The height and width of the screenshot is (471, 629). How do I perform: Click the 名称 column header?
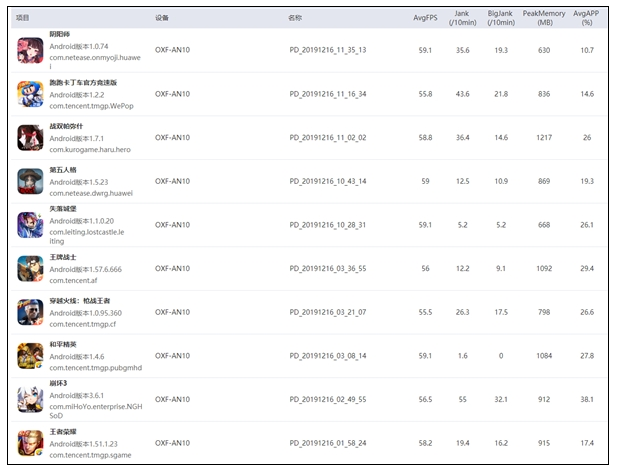pyautogui.click(x=295, y=18)
